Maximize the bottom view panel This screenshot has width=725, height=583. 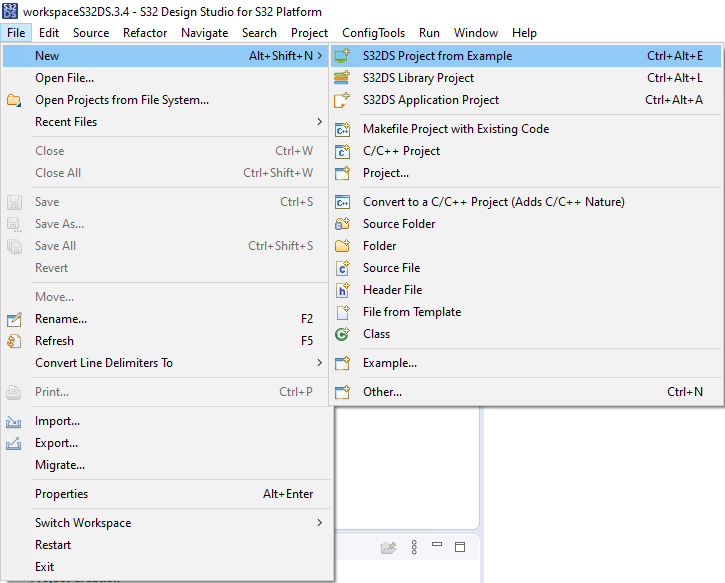[x=460, y=547]
